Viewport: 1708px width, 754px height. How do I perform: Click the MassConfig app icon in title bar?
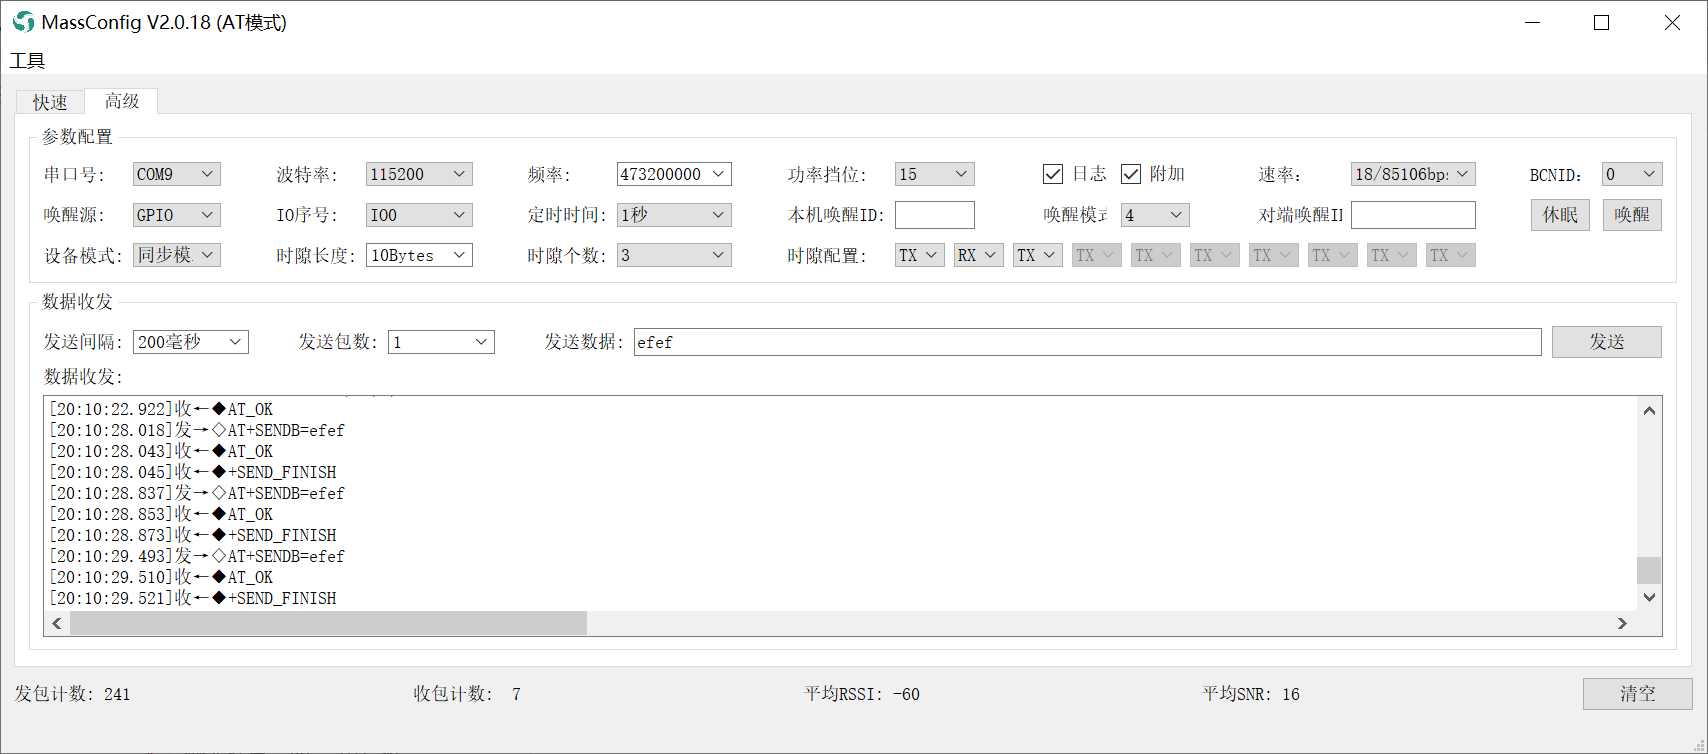23,22
